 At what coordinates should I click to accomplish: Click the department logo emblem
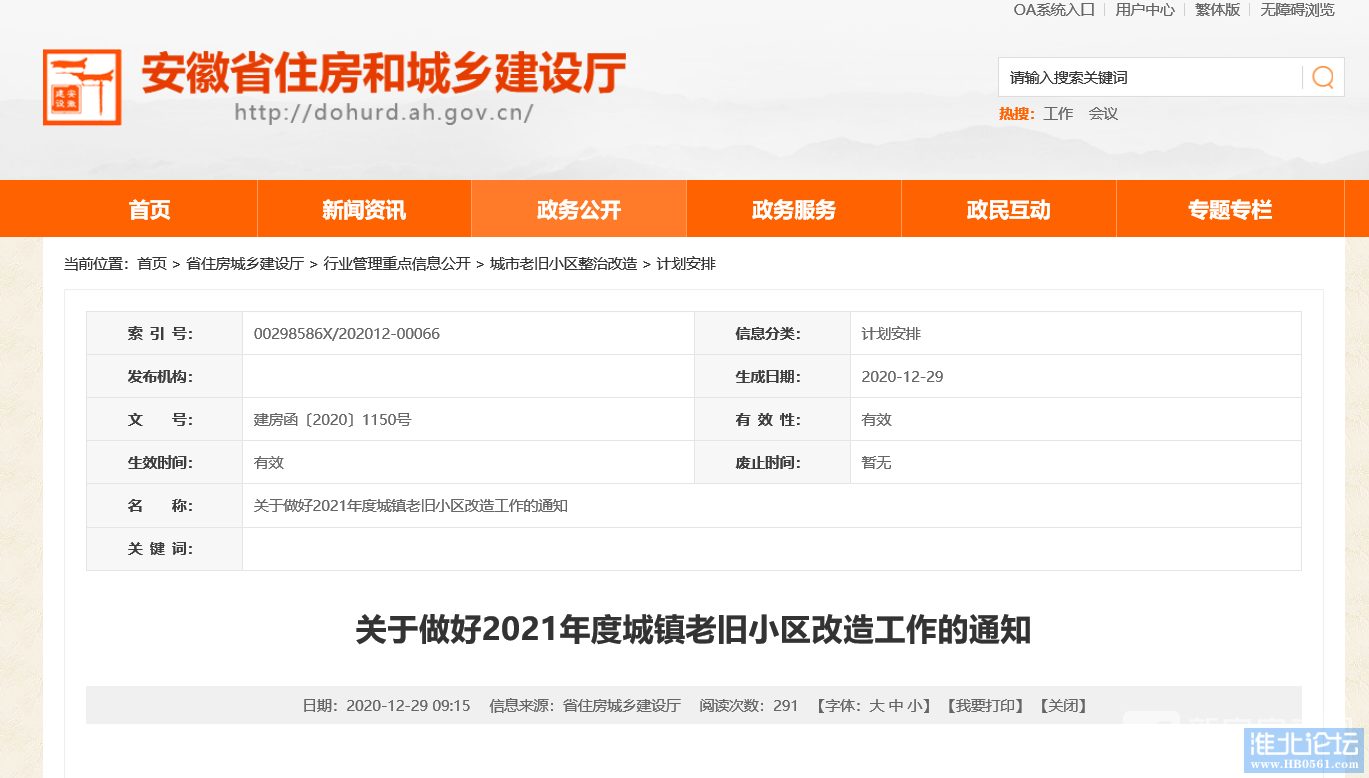[x=82, y=87]
